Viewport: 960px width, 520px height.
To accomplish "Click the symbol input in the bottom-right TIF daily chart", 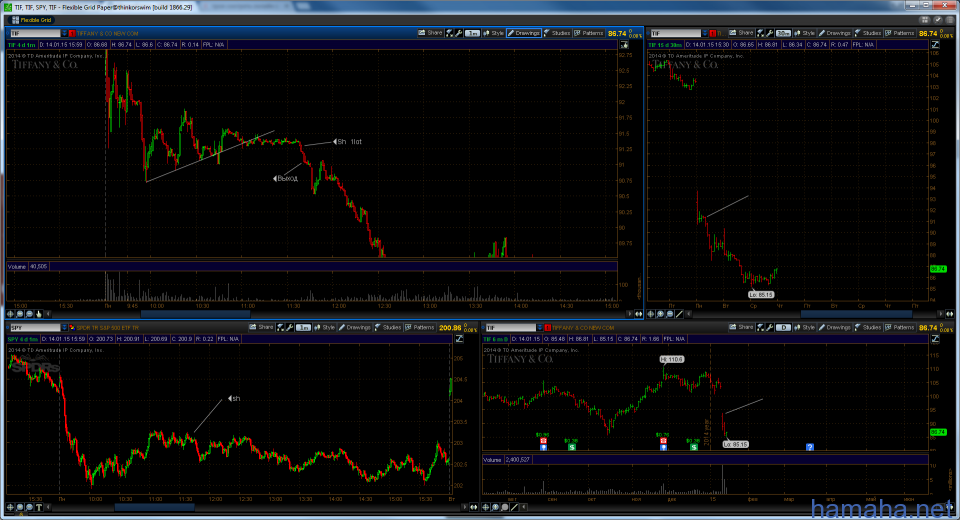I will pyautogui.click(x=511, y=328).
